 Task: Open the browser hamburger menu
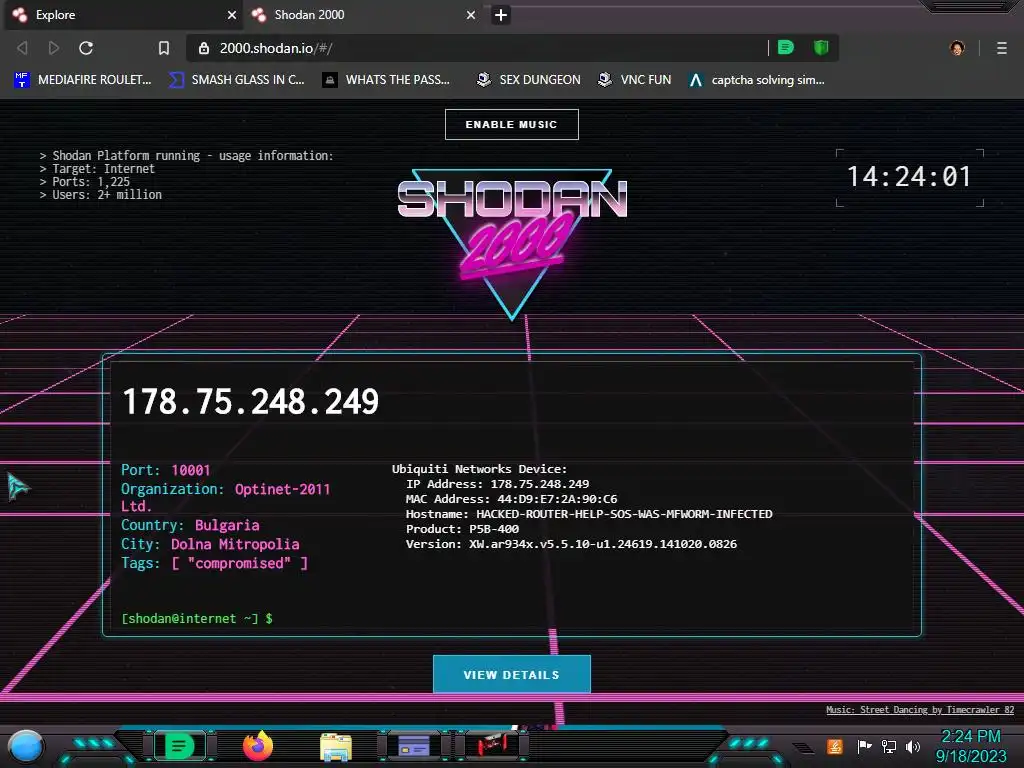[x=1002, y=48]
